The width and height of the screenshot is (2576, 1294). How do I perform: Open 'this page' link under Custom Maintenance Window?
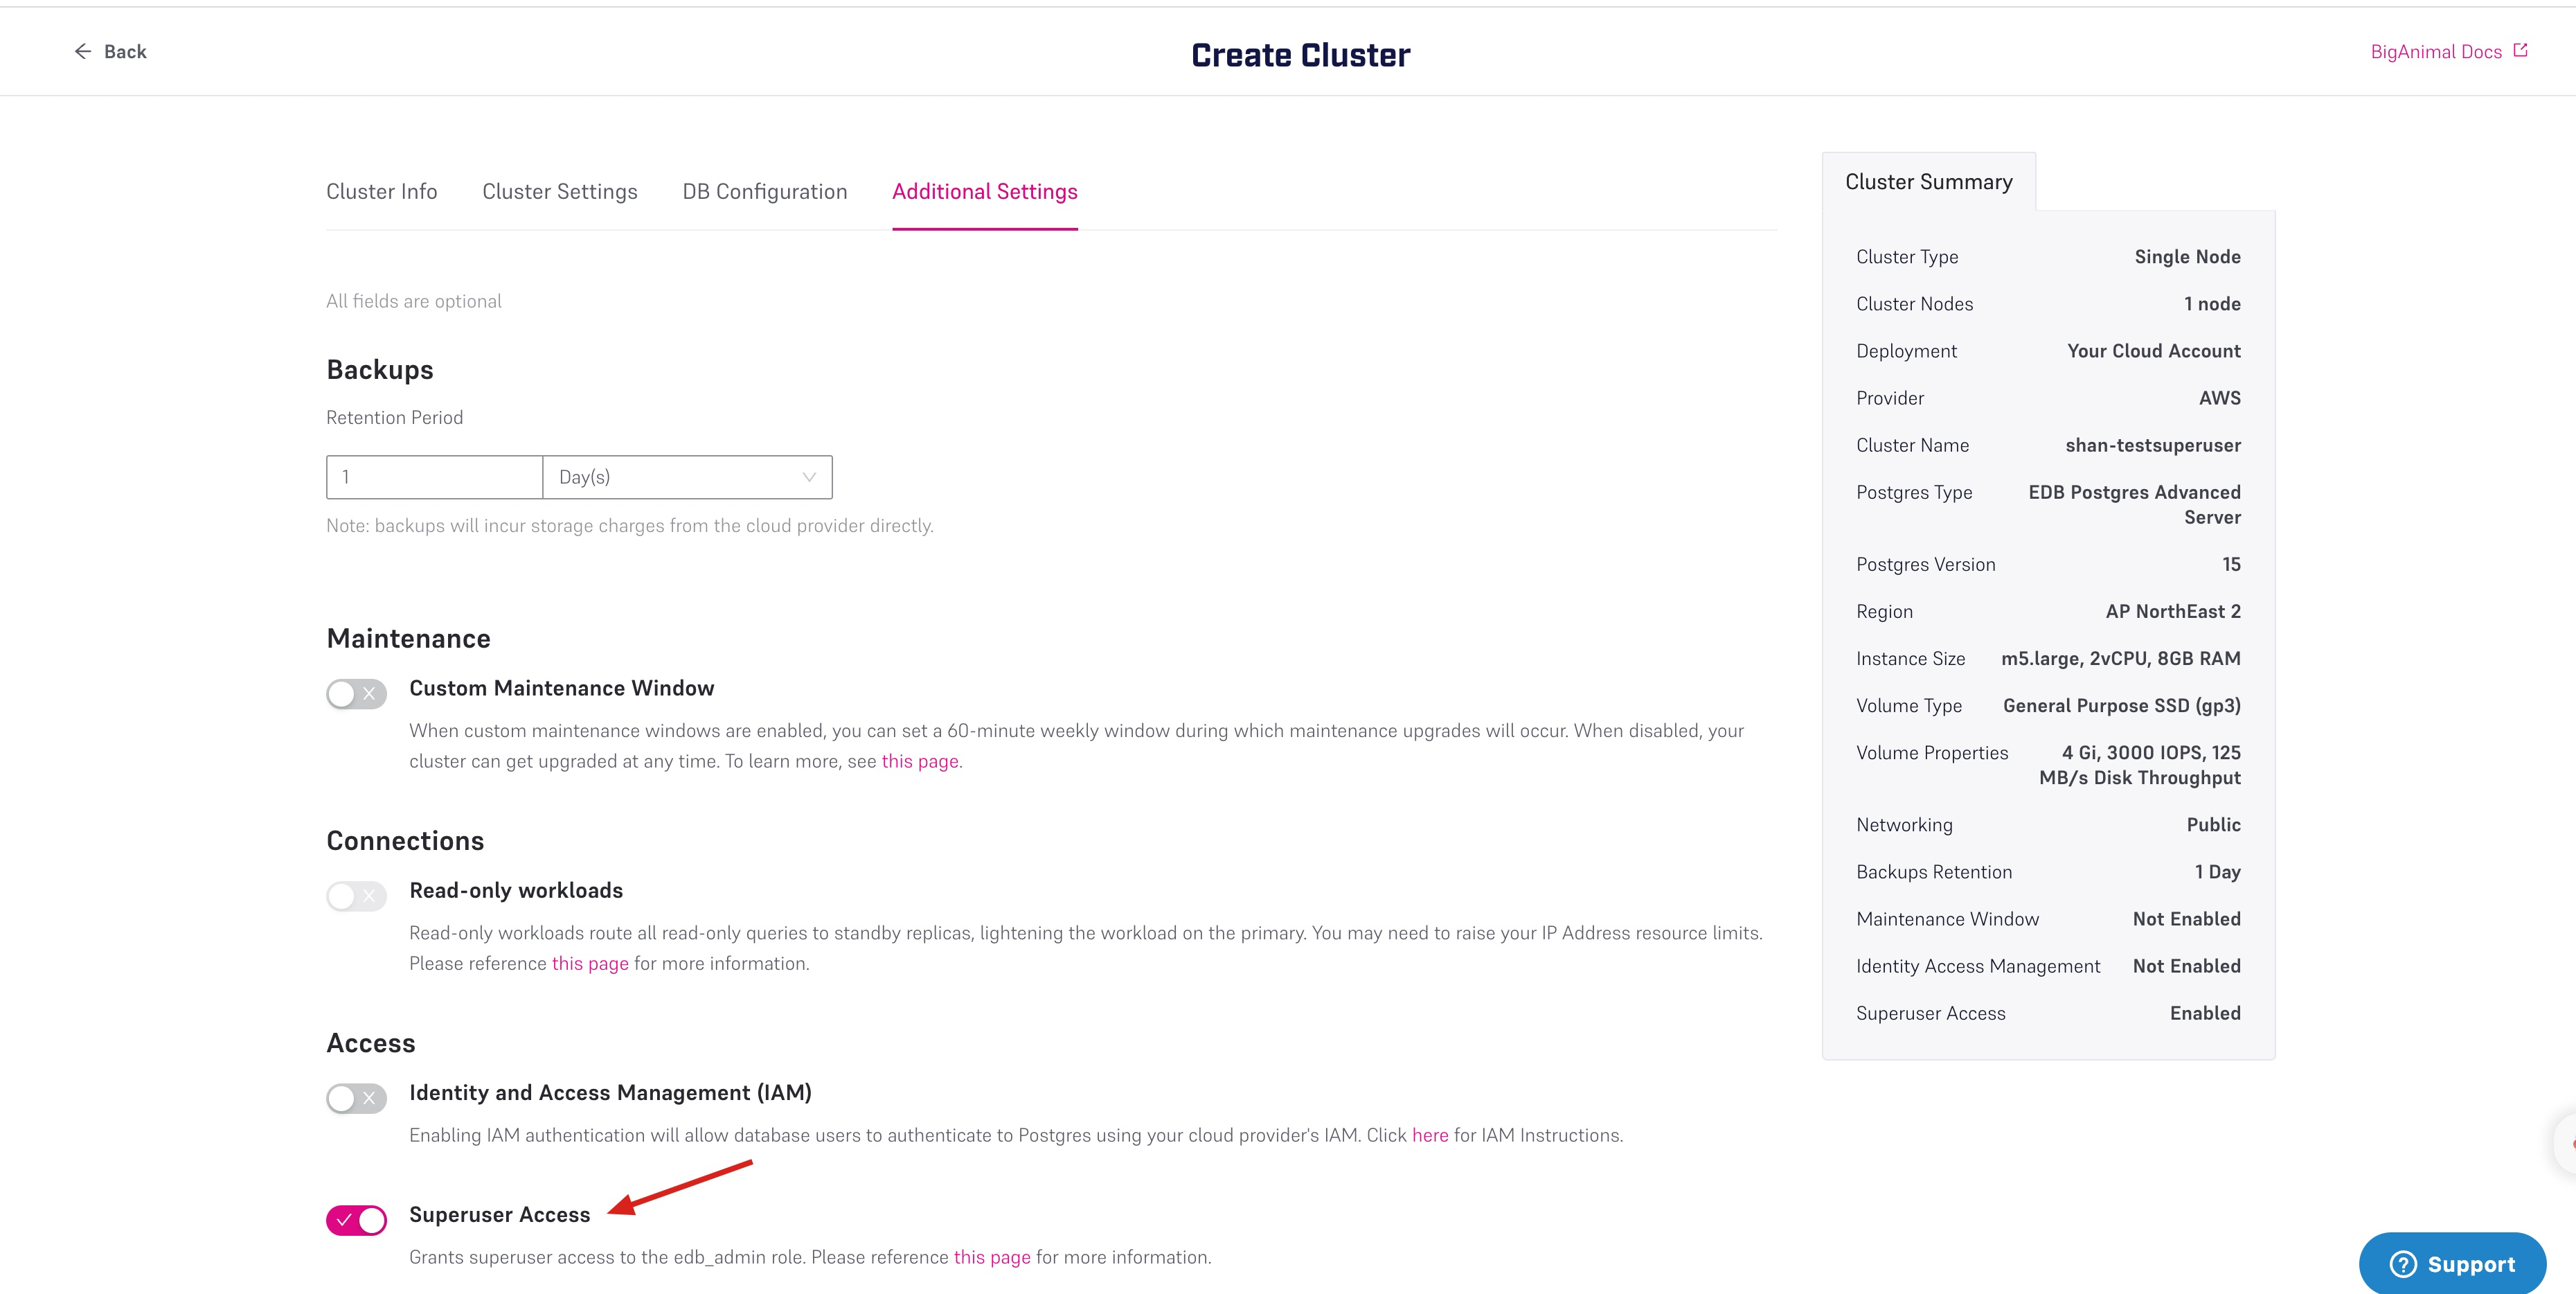click(920, 761)
